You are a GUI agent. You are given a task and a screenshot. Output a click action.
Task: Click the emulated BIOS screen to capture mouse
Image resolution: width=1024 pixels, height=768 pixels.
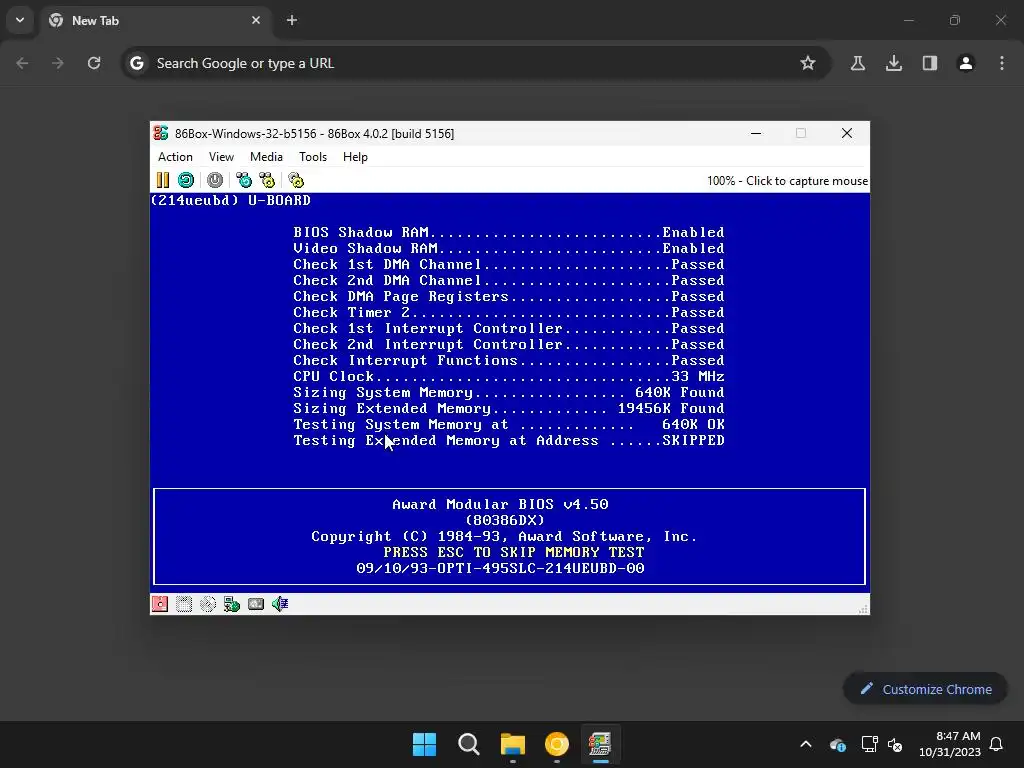point(510,392)
